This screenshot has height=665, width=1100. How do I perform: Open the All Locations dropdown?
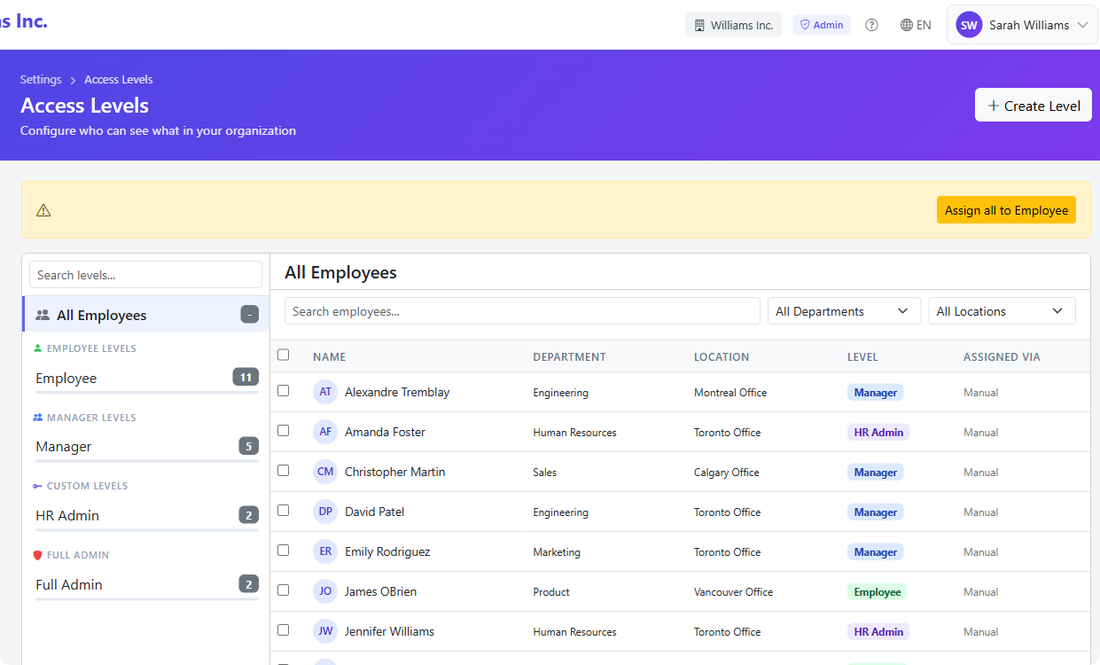coord(1001,310)
